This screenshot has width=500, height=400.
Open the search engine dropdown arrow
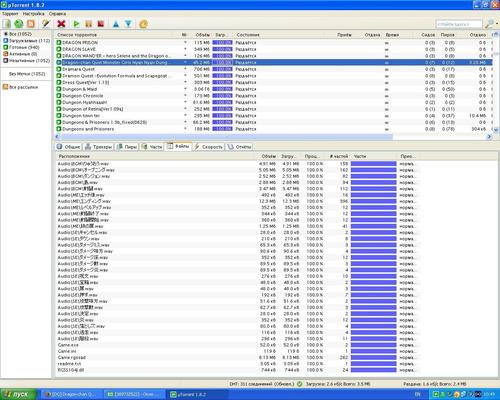click(497, 24)
